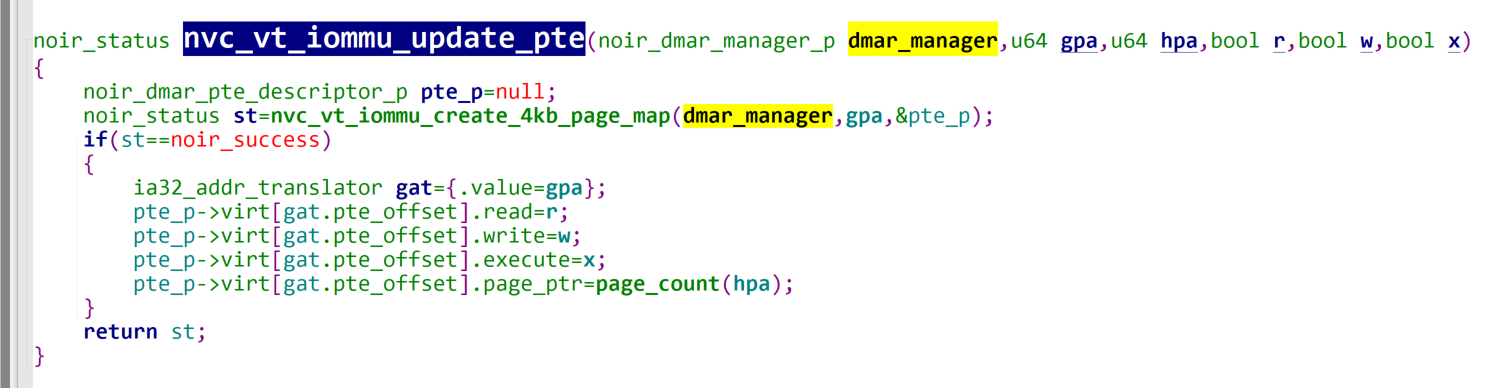This screenshot has width=1496, height=388.
Task: Click dmar_manager parameter in the function signature
Action: pos(923,42)
